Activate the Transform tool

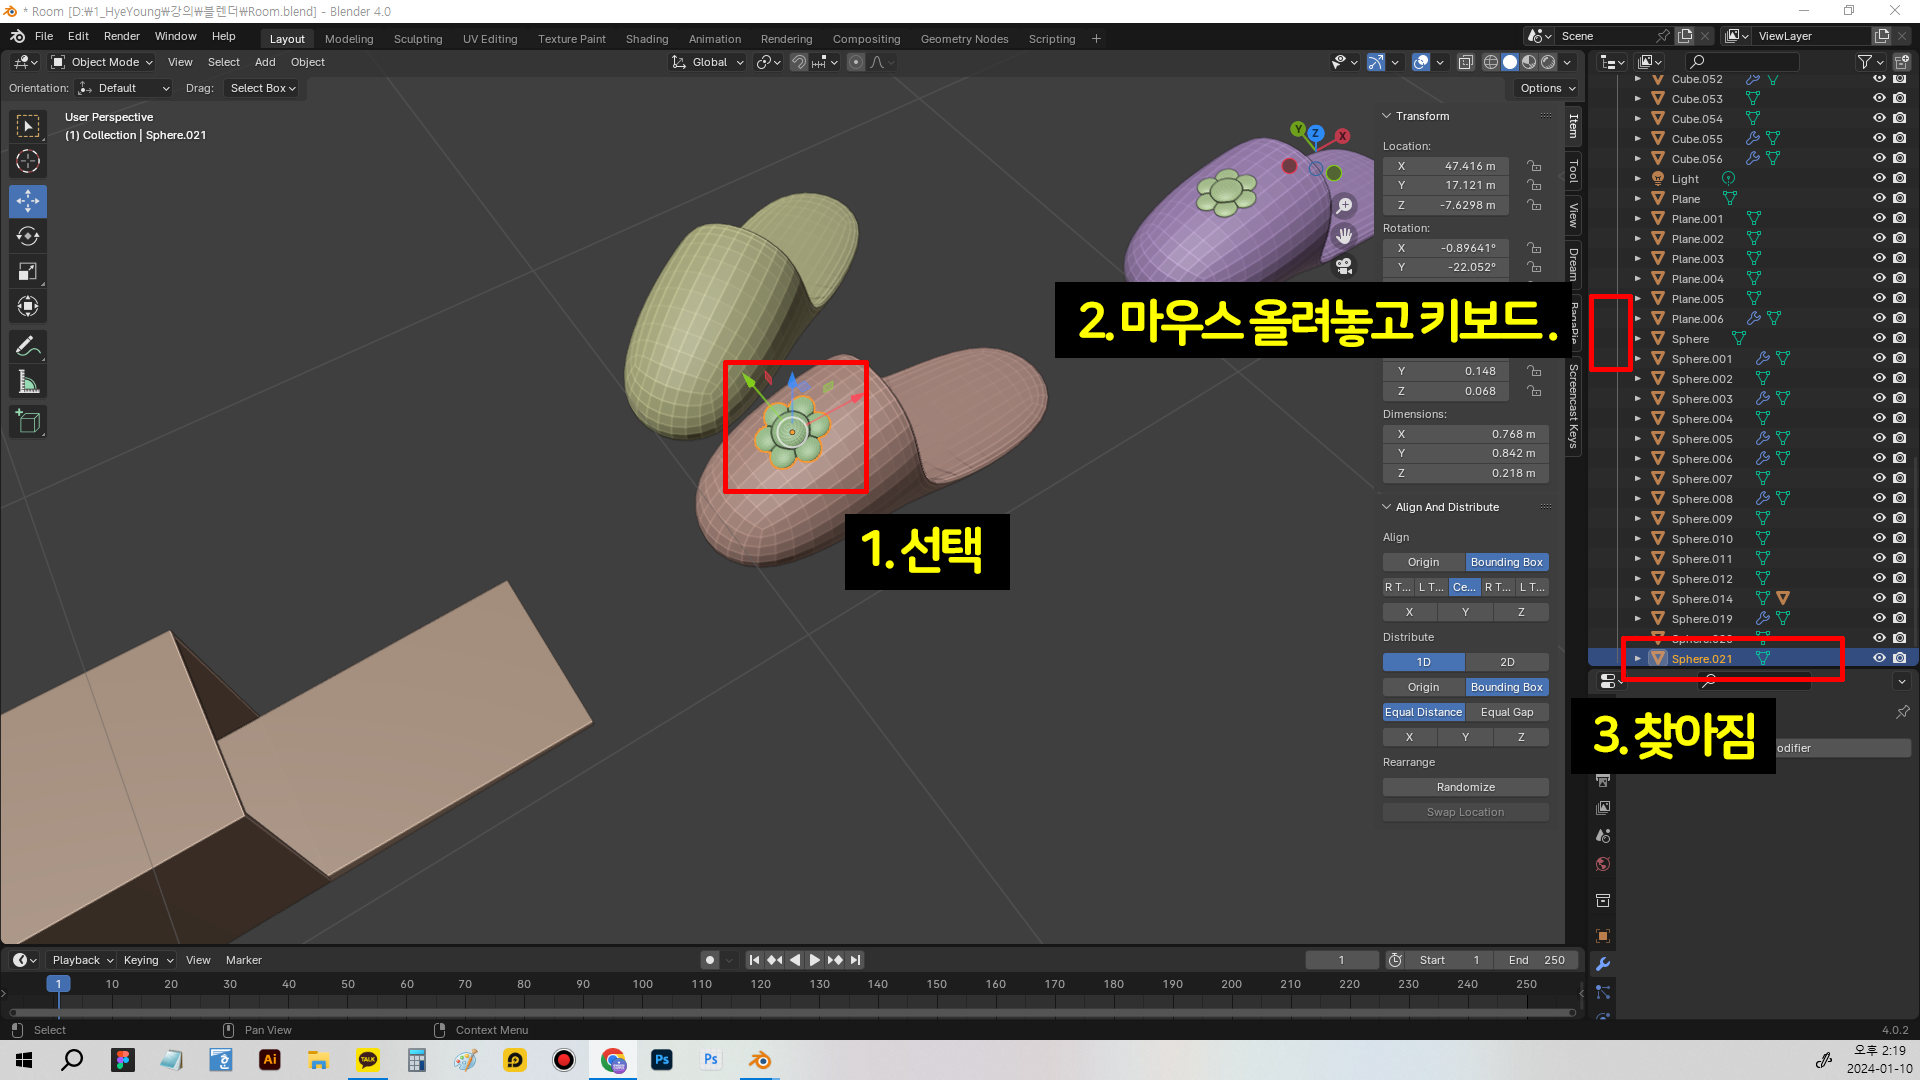(28, 306)
